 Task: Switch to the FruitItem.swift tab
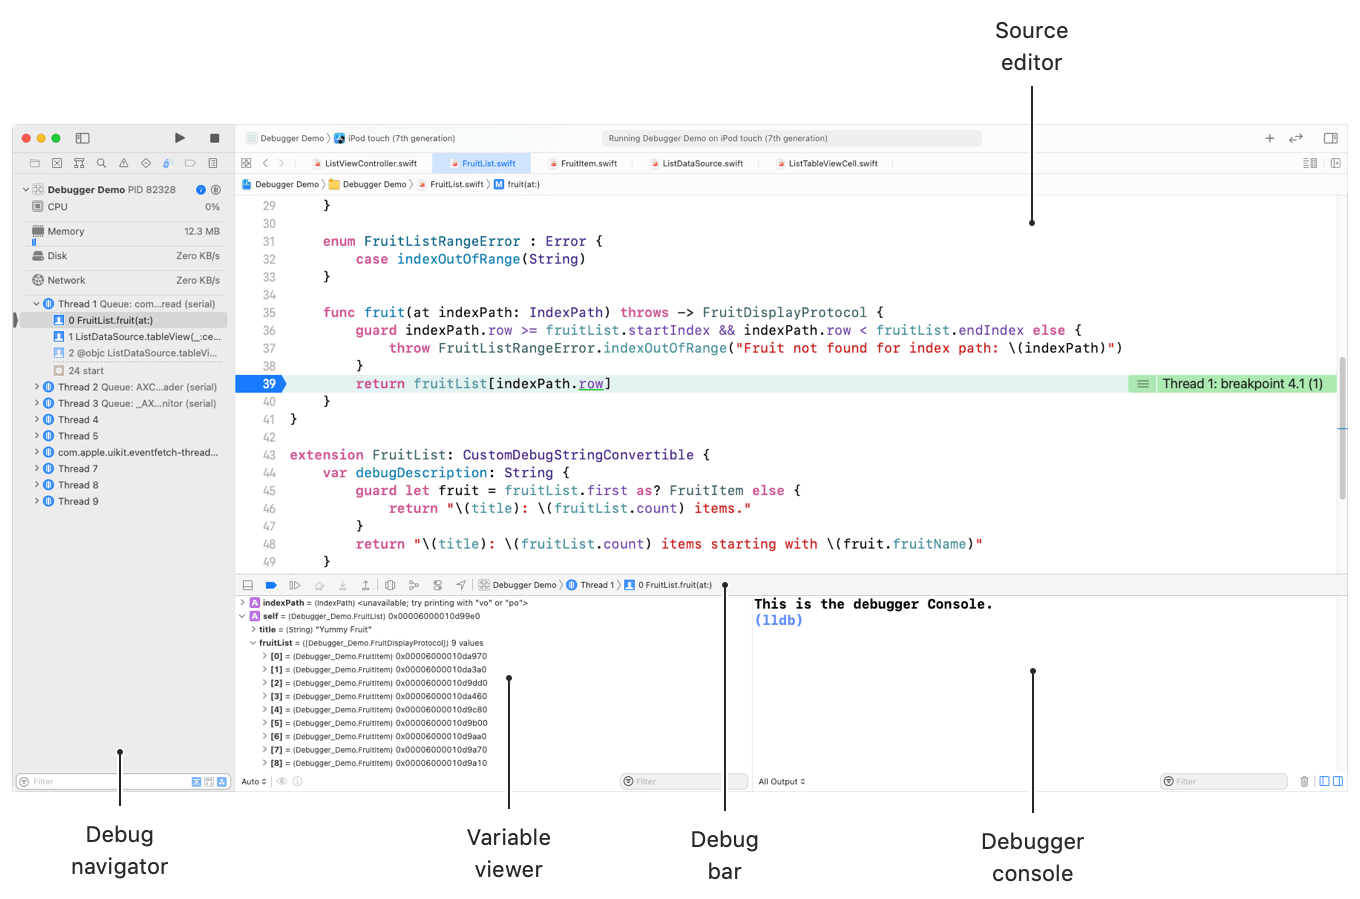point(586,162)
